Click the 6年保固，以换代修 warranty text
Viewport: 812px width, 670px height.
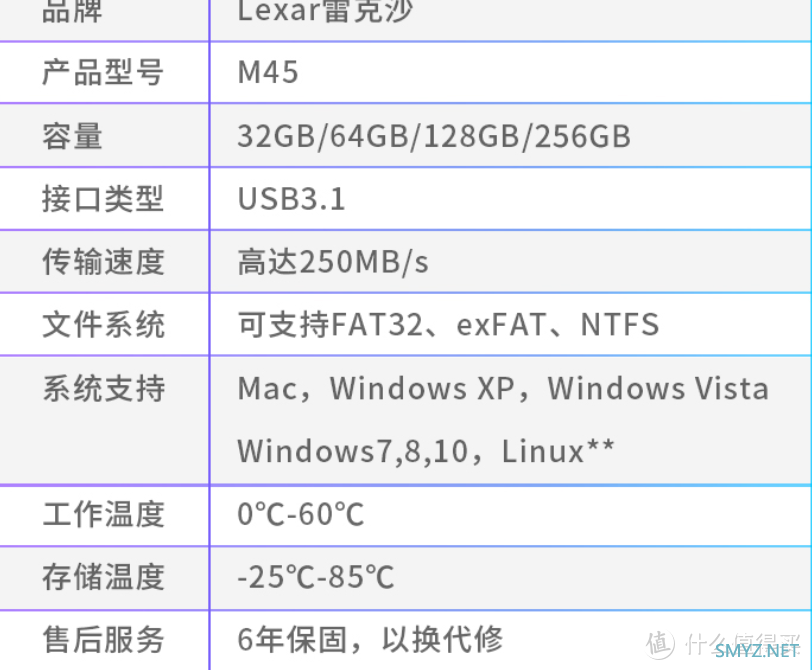[x=370, y=640]
